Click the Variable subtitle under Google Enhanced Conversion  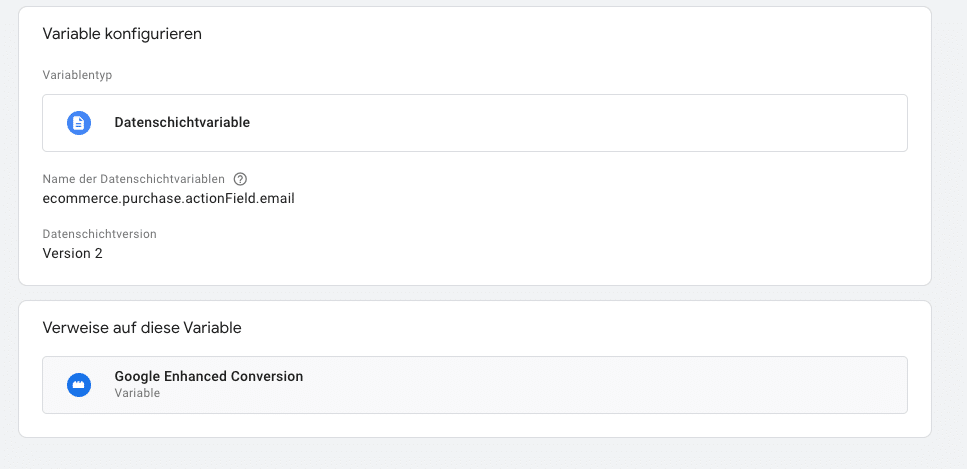(x=137, y=393)
